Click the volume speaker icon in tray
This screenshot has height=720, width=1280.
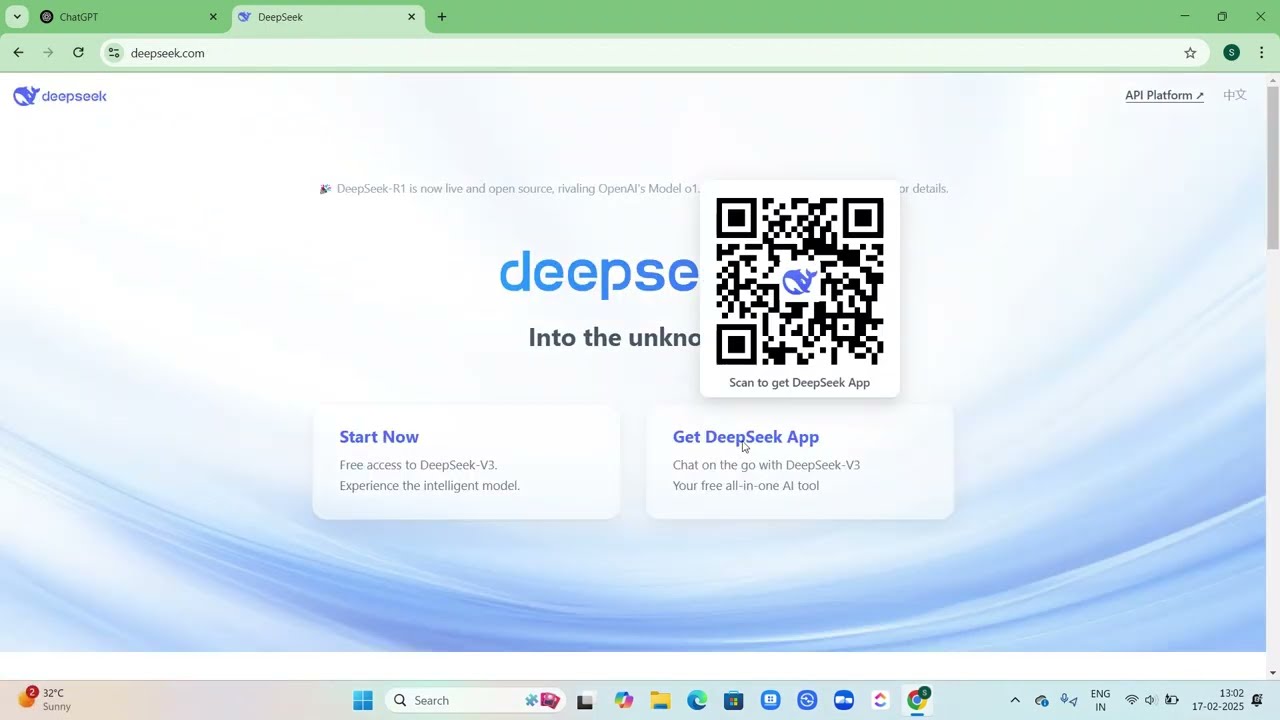[1151, 700]
